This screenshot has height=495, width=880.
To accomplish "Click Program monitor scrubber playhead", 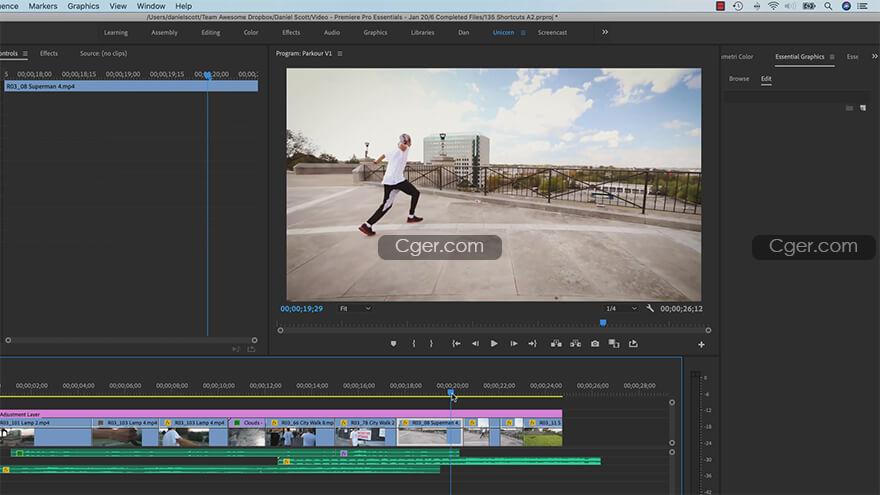I will [x=603, y=323].
